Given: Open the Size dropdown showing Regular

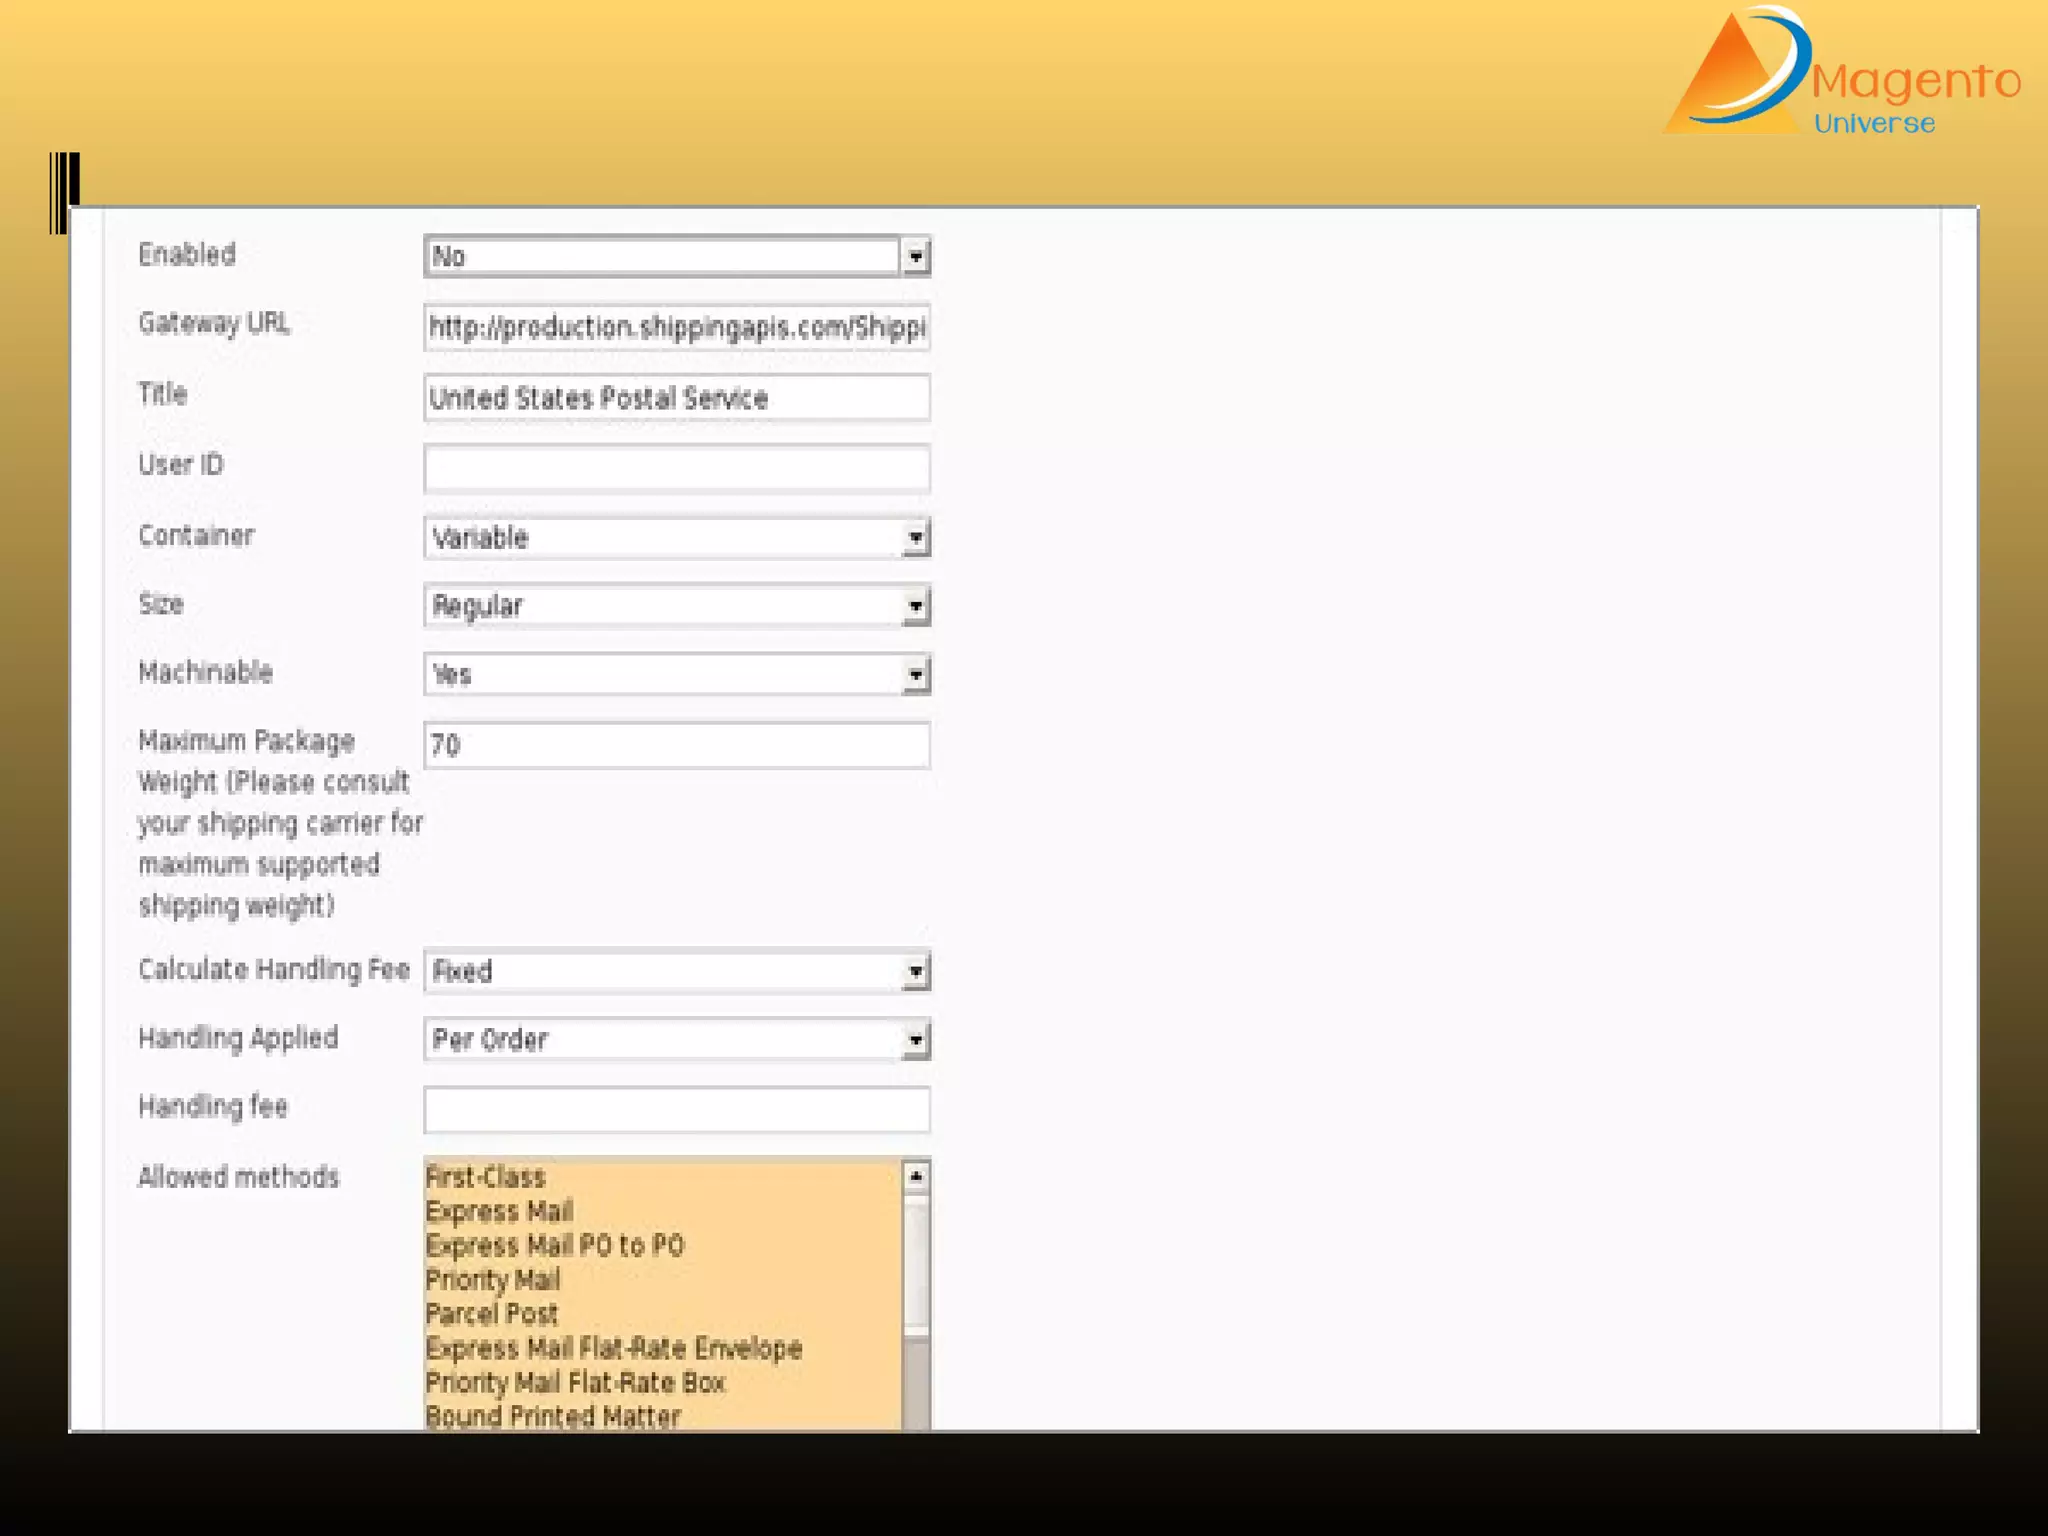Looking at the screenshot, I should tap(676, 606).
